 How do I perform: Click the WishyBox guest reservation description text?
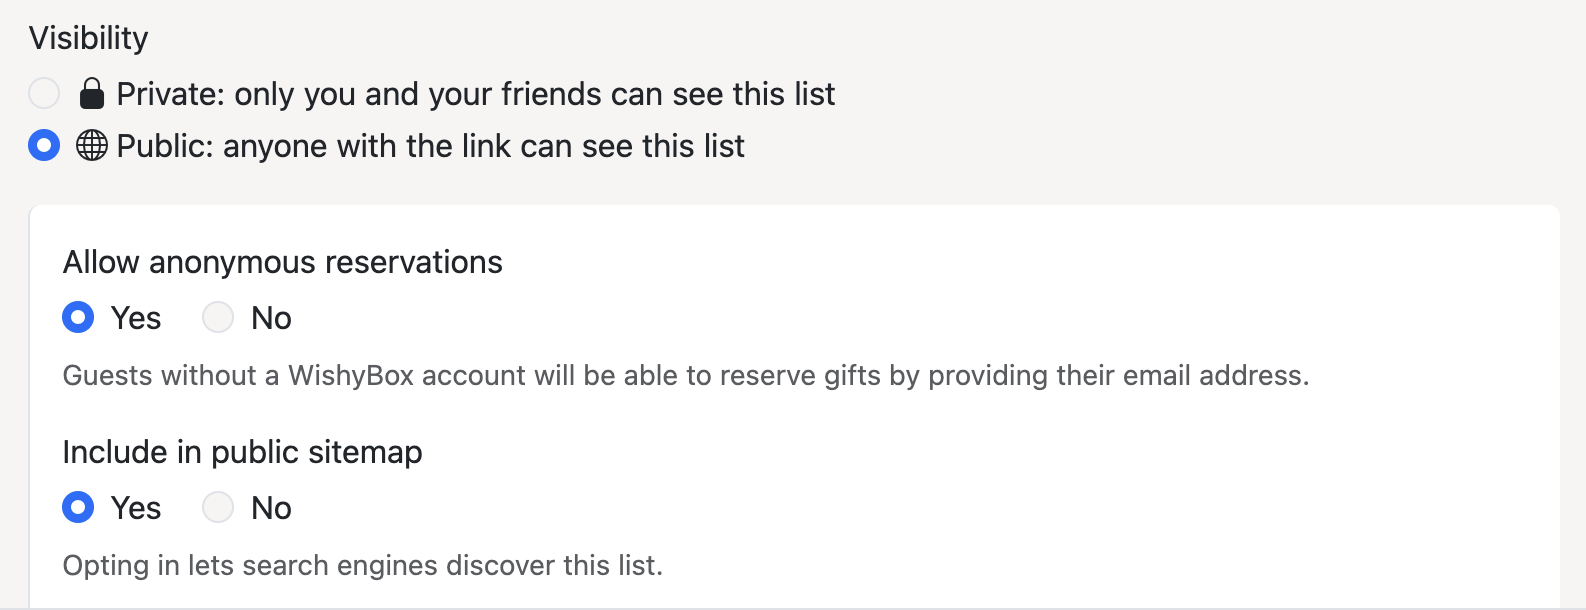pyautogui.click(x=689, y=376)
